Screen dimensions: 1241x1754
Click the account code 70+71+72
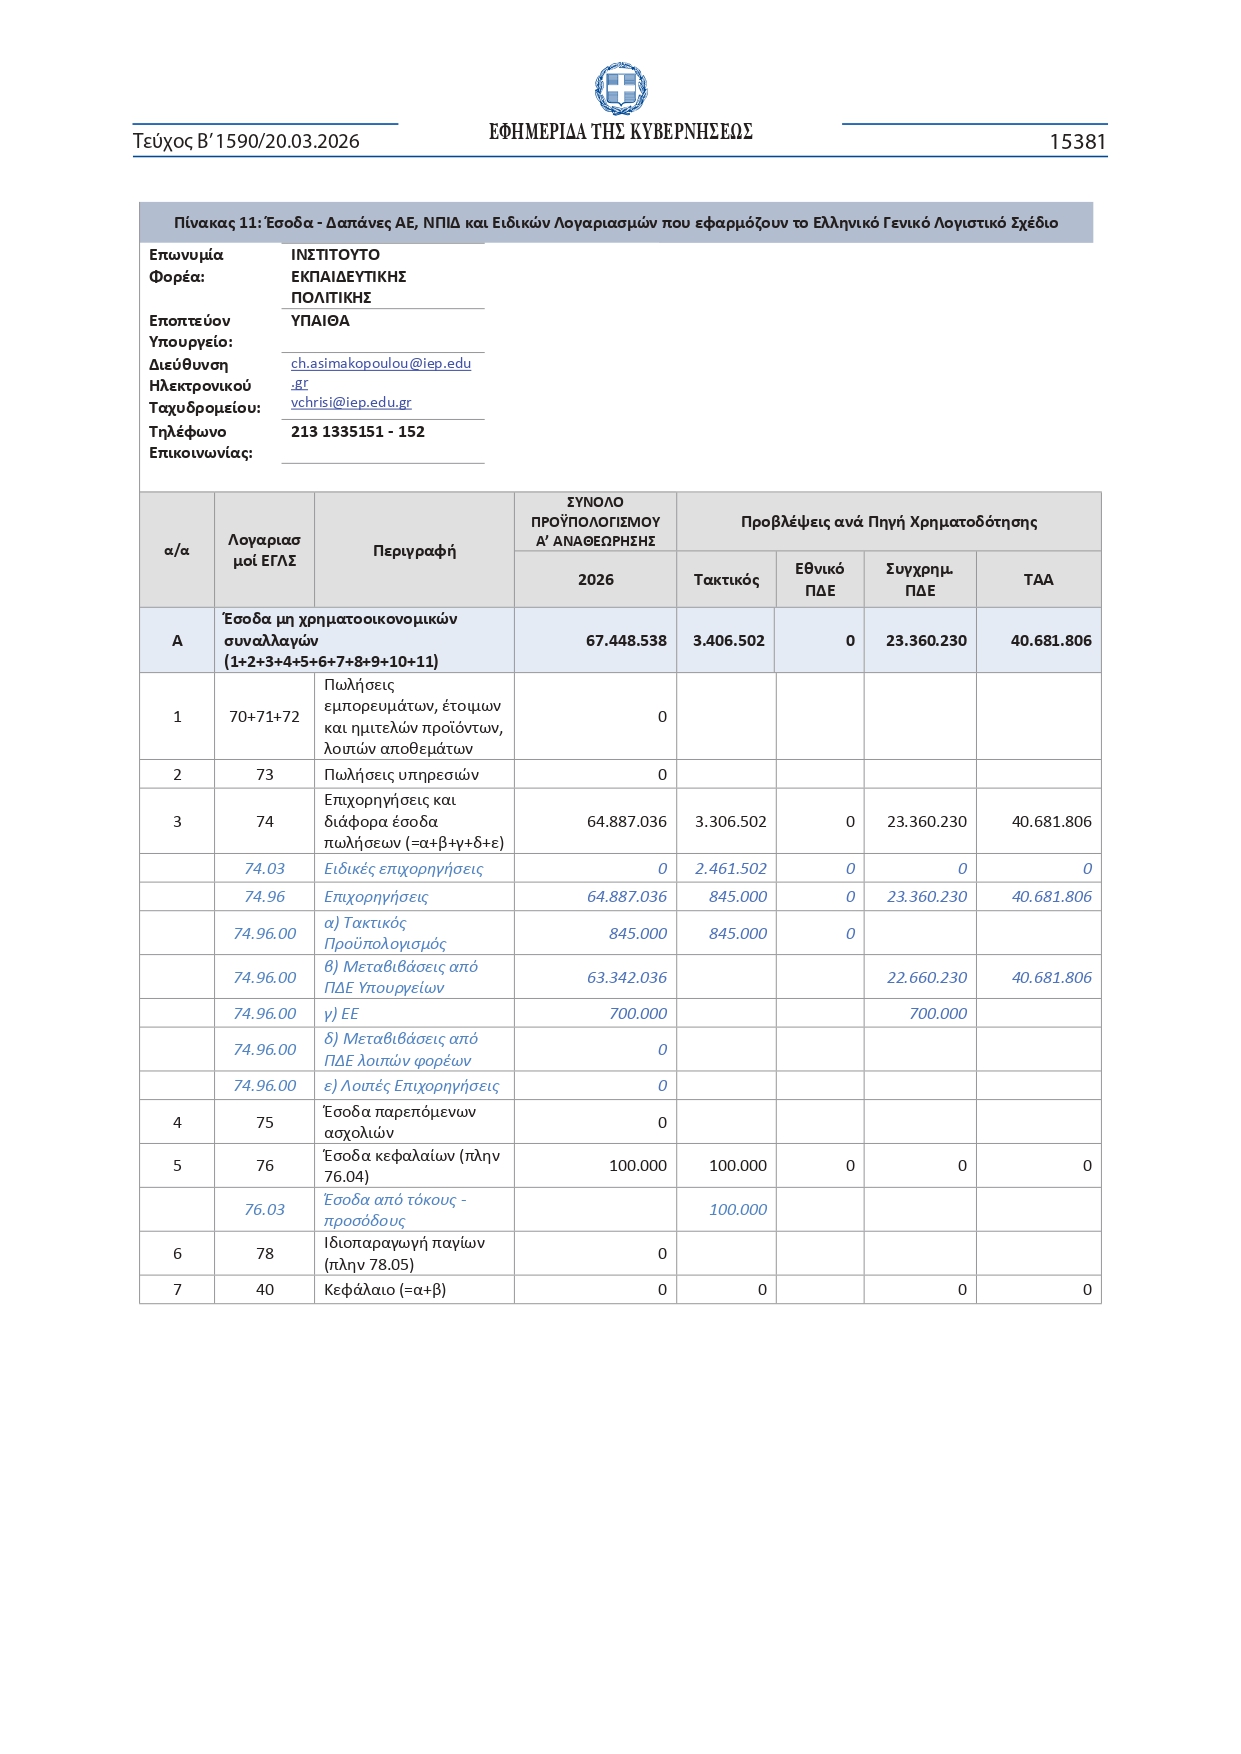[x=264, y=717]
